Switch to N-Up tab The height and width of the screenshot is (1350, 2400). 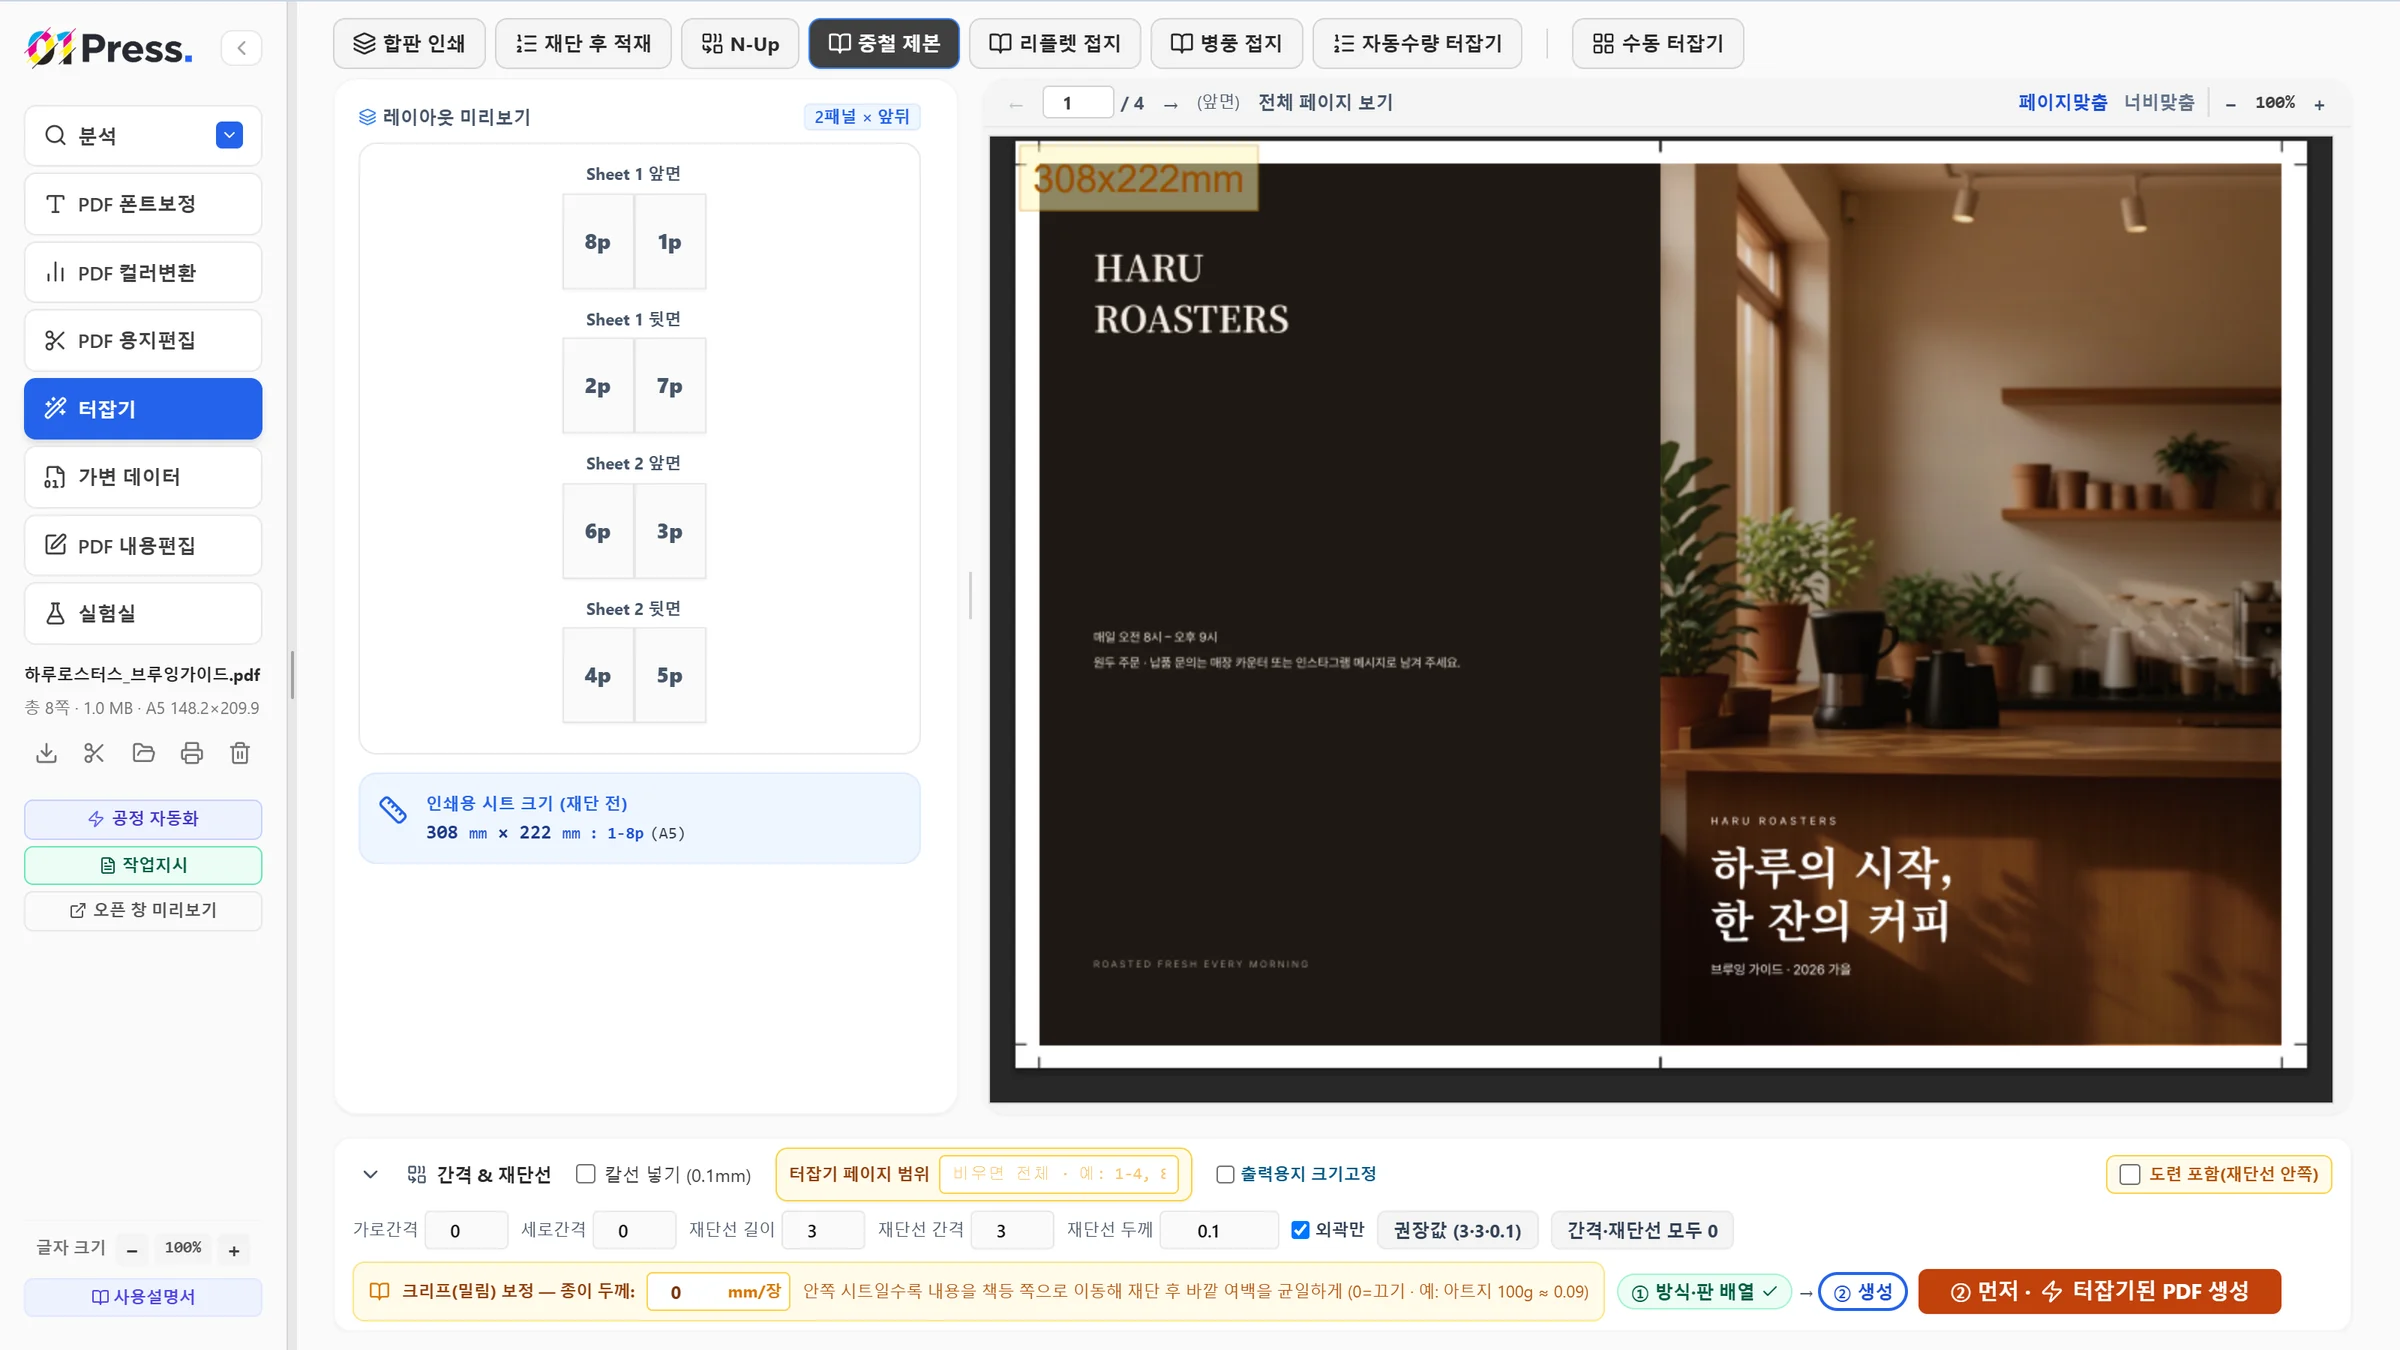[x=740, y=43]
